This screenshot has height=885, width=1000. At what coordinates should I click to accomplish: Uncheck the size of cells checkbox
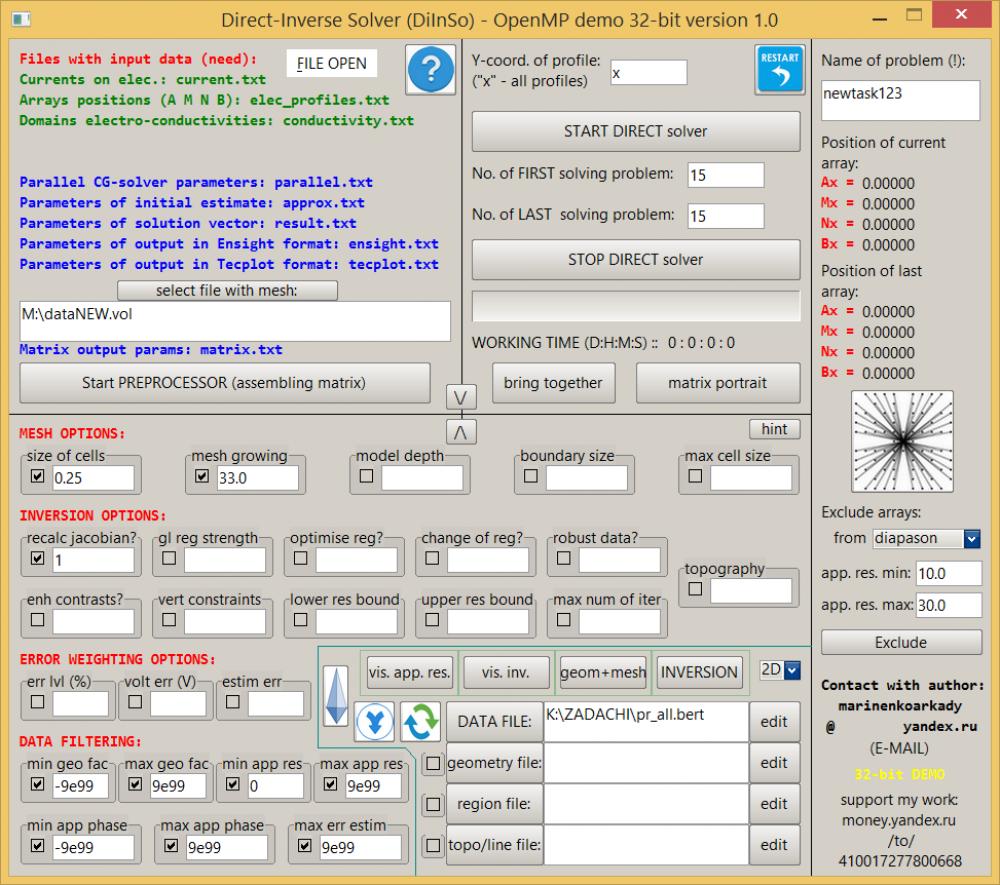click(x=36, y=477)
